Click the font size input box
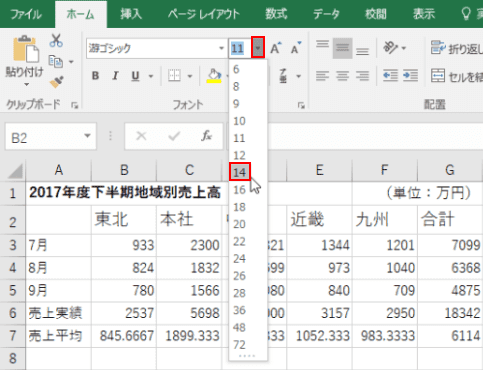 [240, 48]
